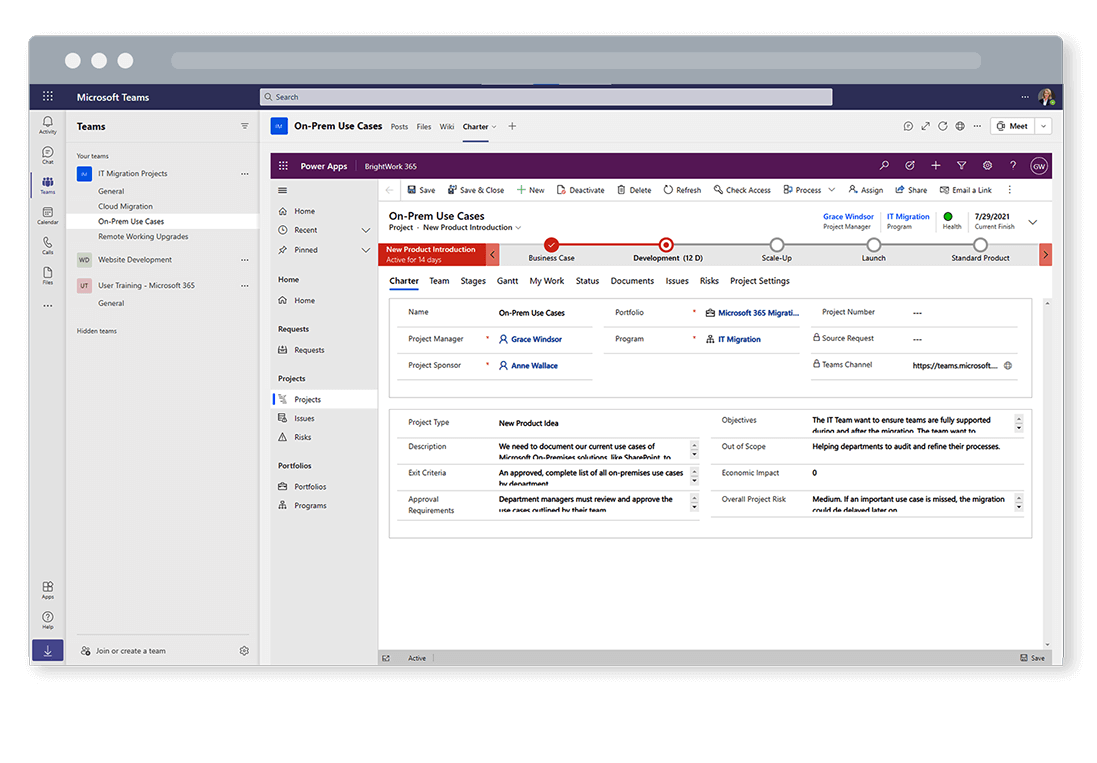Image resolution: width=1097 pixels, height=763 pixels.
Task: Open the Grace Windsor project manager link
Action: coord(536,339)
